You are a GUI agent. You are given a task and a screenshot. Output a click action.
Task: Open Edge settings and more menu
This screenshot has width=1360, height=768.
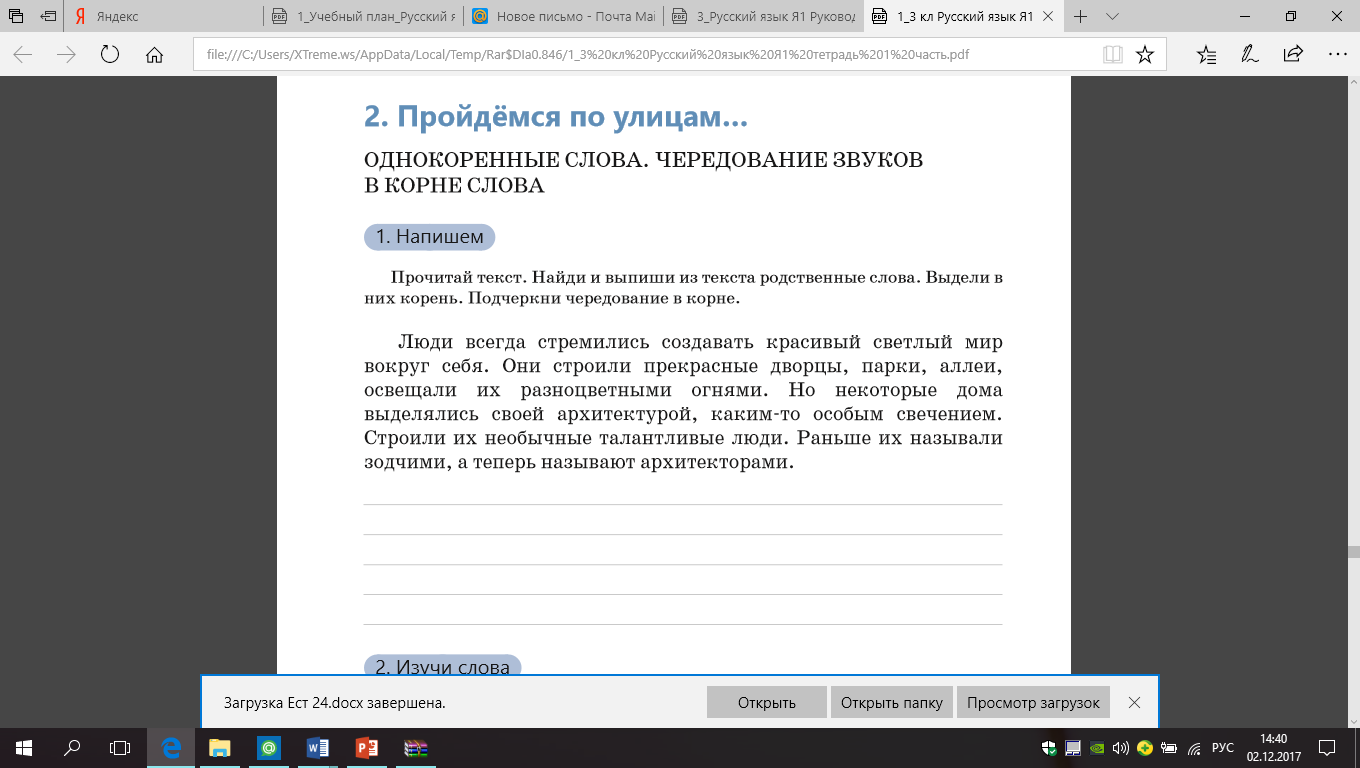coord(1336,55)
